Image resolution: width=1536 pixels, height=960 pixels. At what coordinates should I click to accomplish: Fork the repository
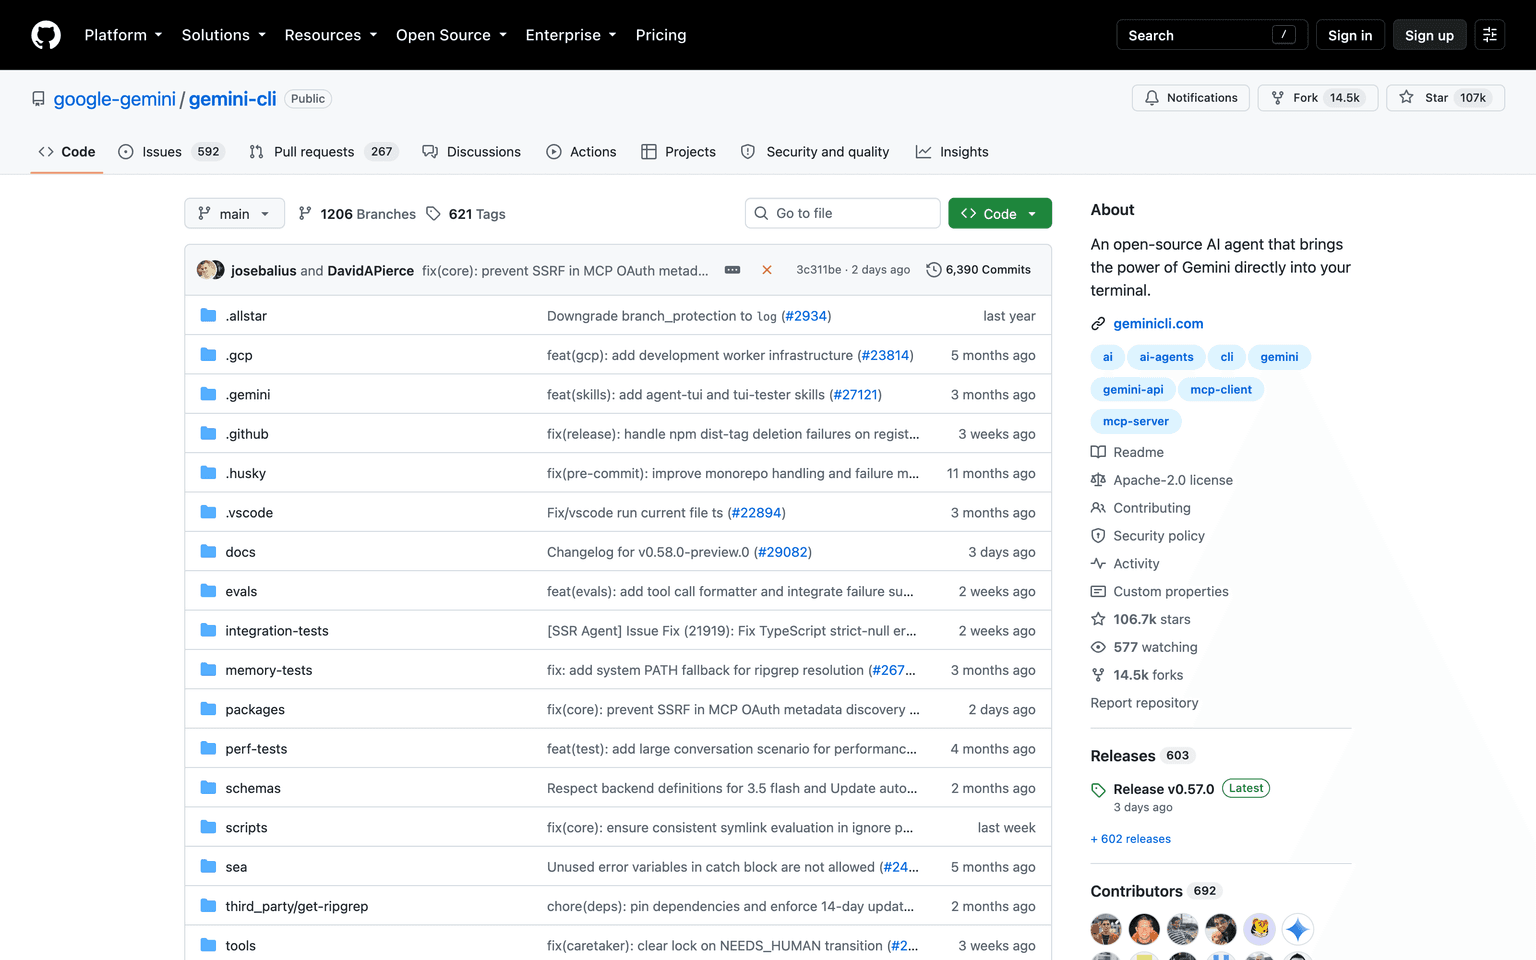coord(1317,98)
